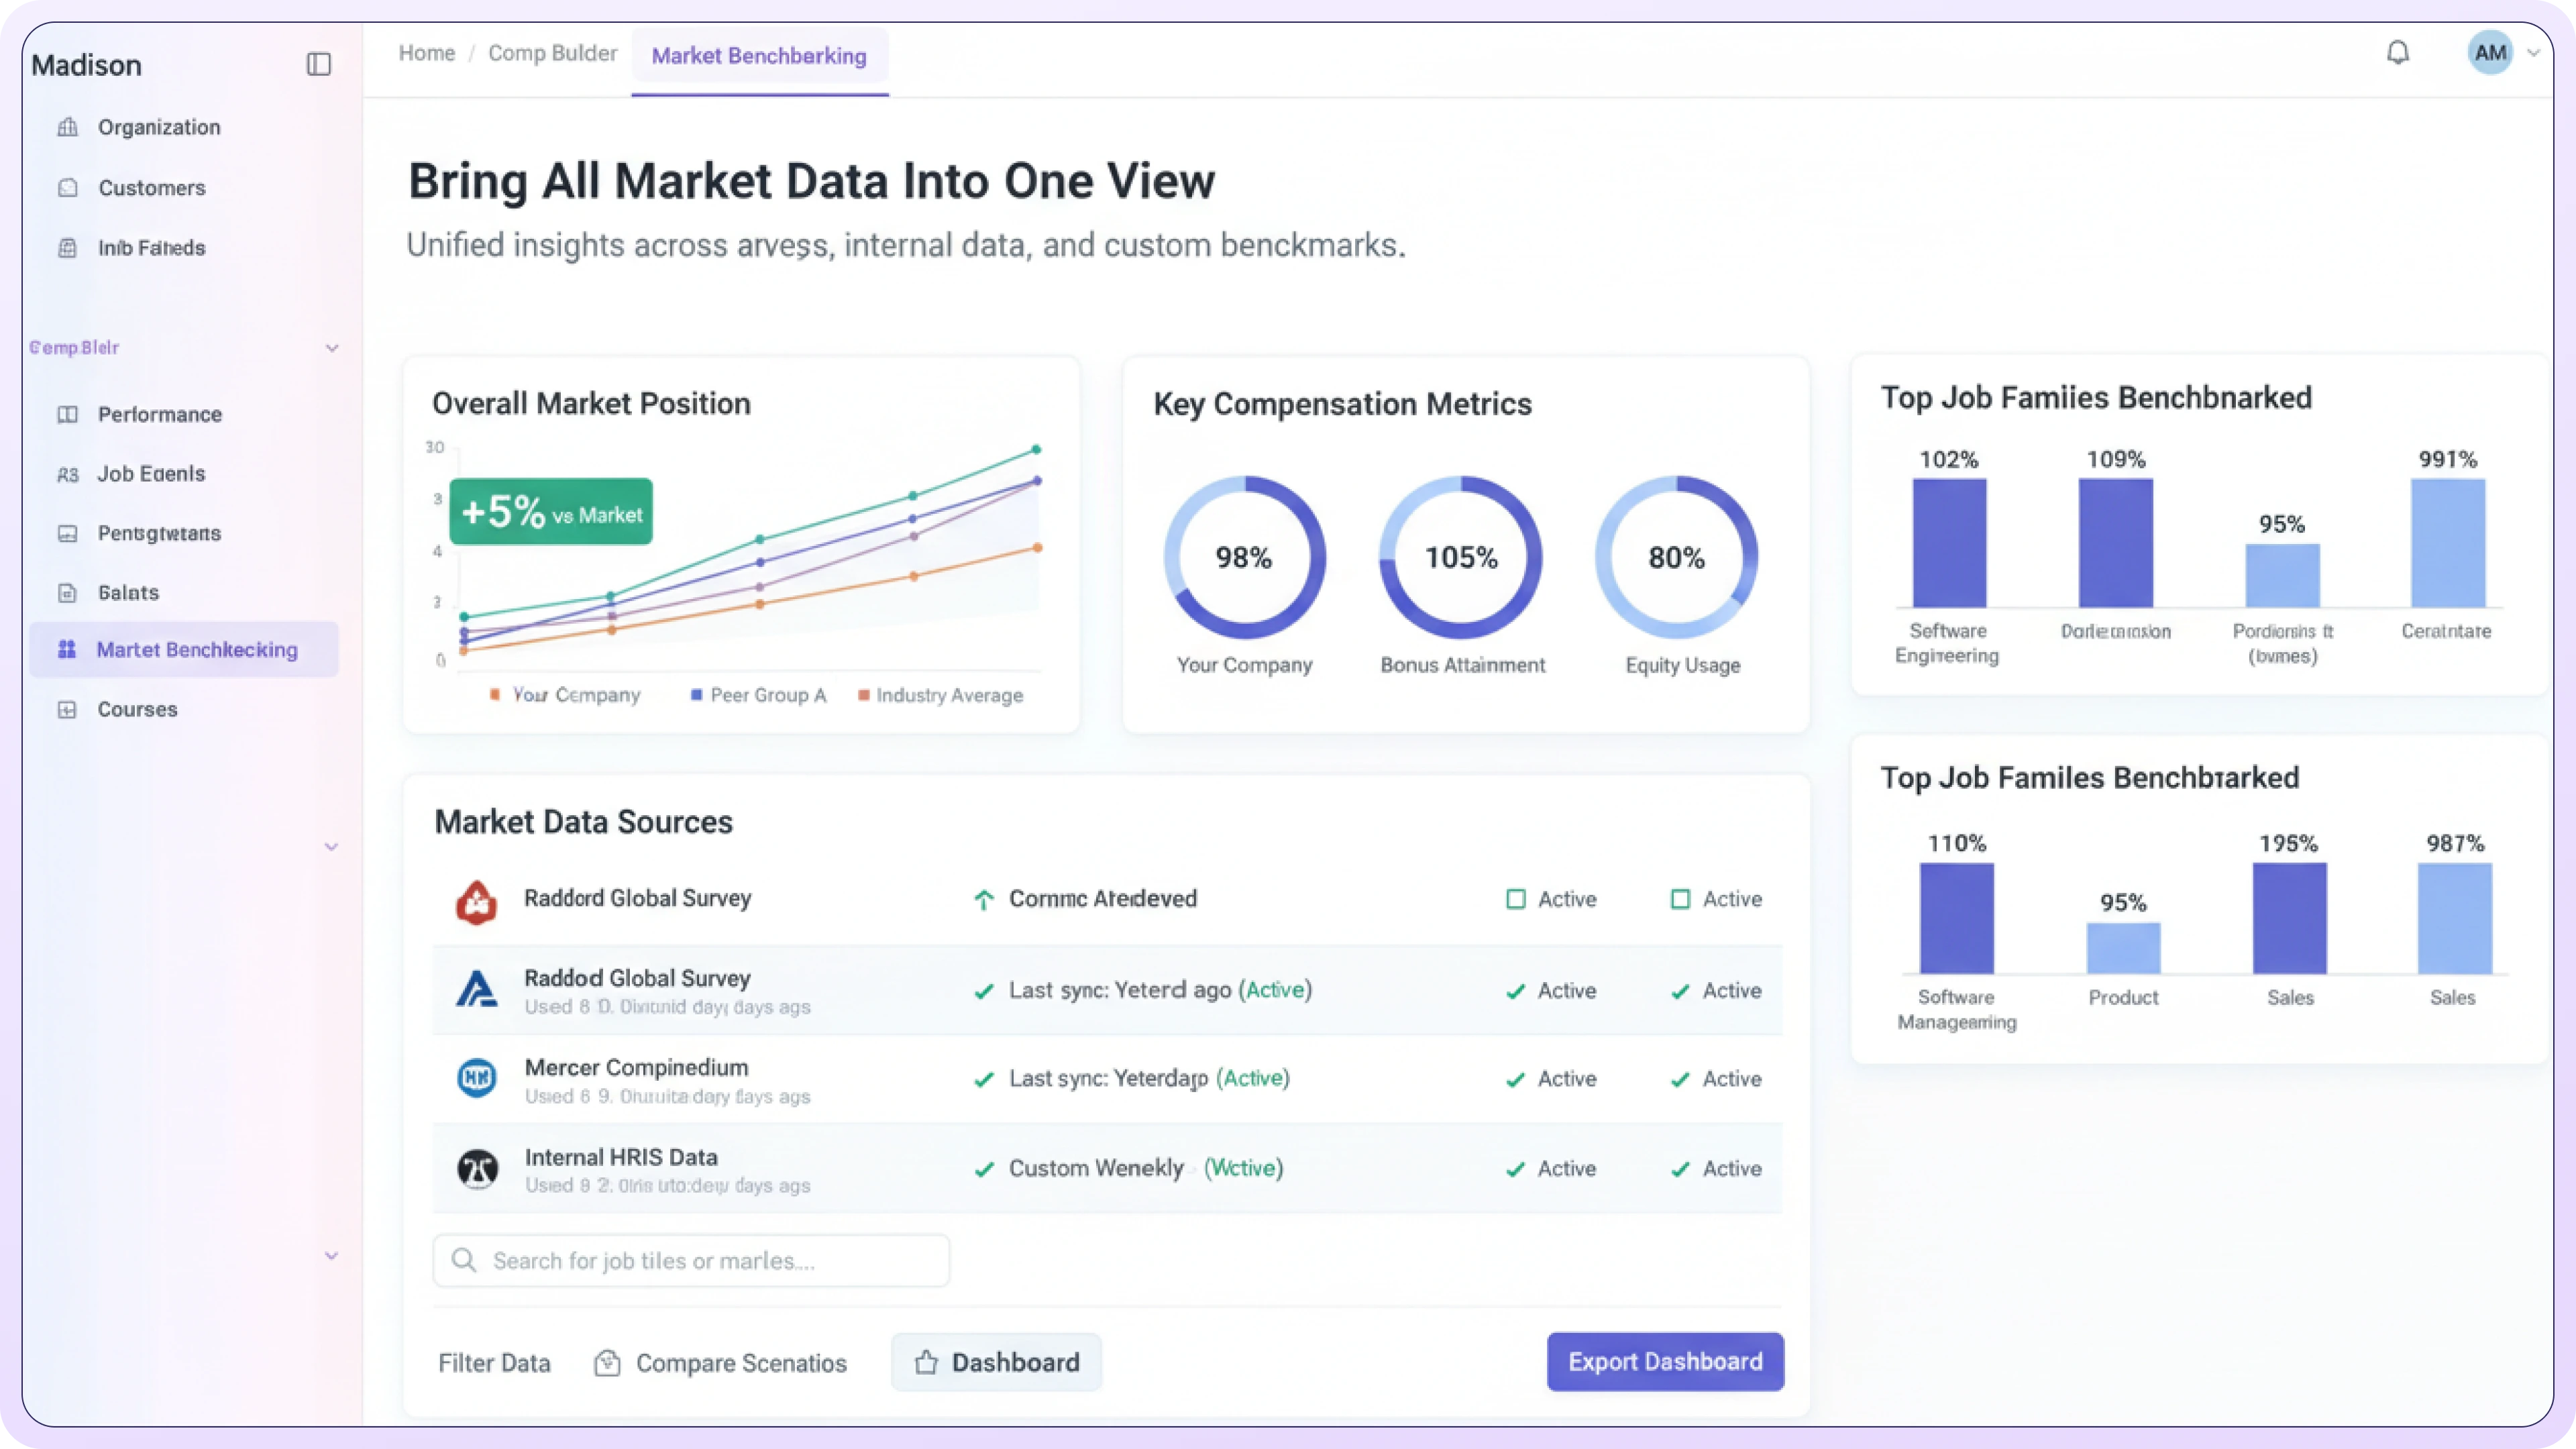This screenshot has width=2576, height=1449.
Task: Expand the bottom sidebar chevron
Action: [332, 1256]
